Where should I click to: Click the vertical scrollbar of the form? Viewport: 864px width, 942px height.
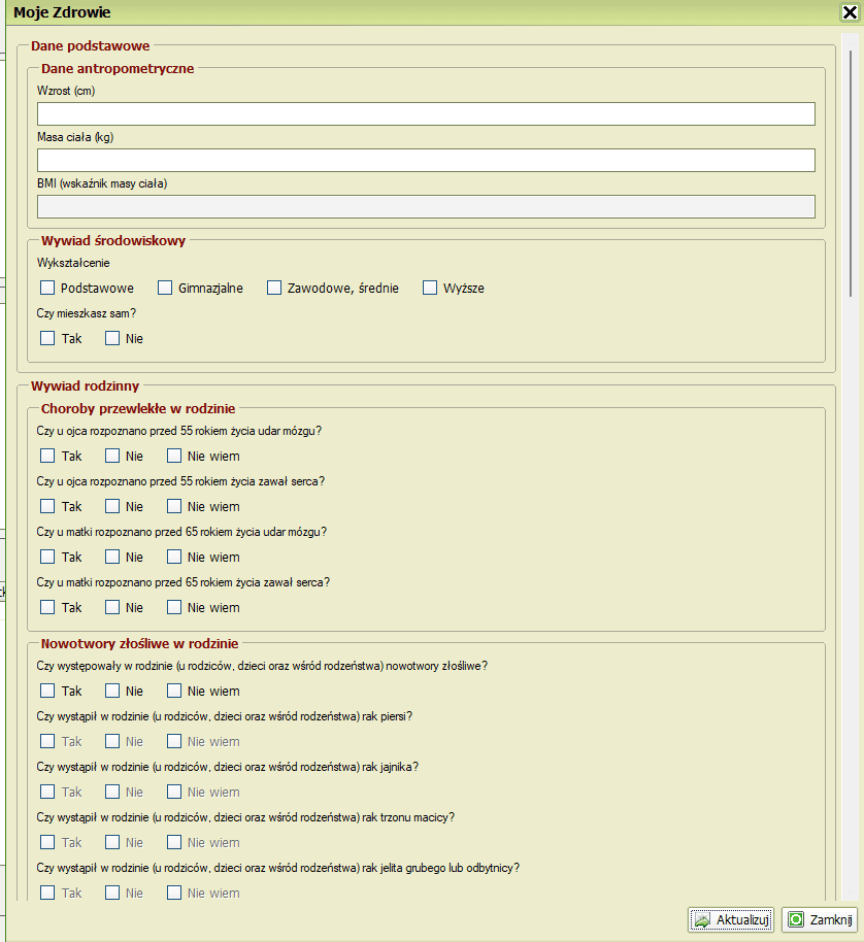coord(850,200)
